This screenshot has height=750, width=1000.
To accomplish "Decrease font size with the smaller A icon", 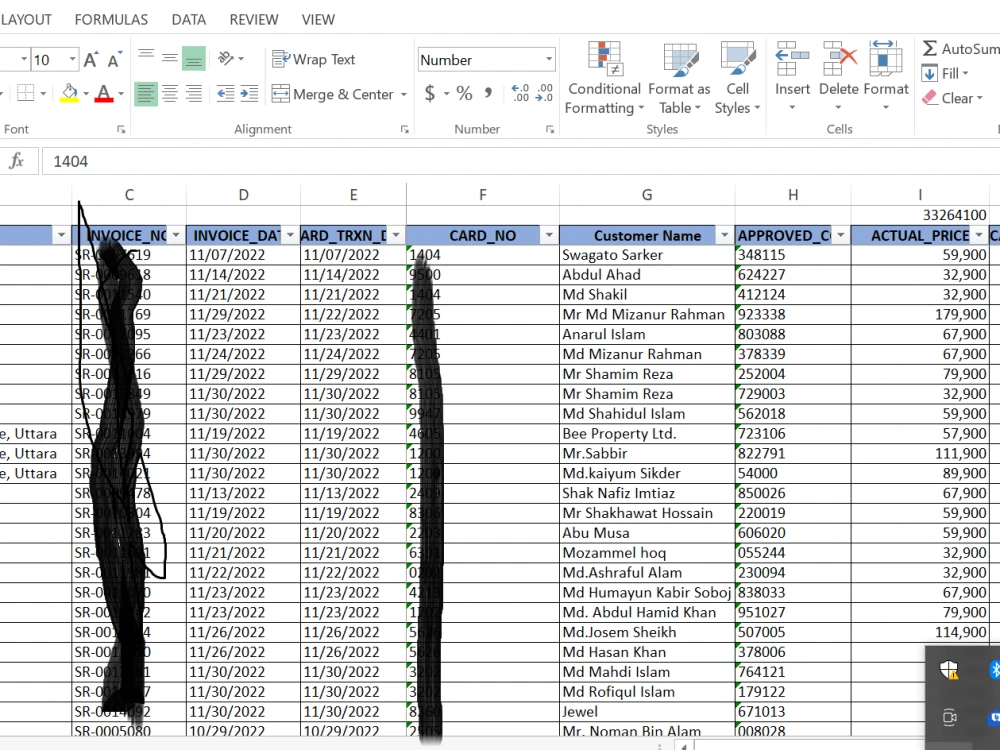I will coord(115,59).
